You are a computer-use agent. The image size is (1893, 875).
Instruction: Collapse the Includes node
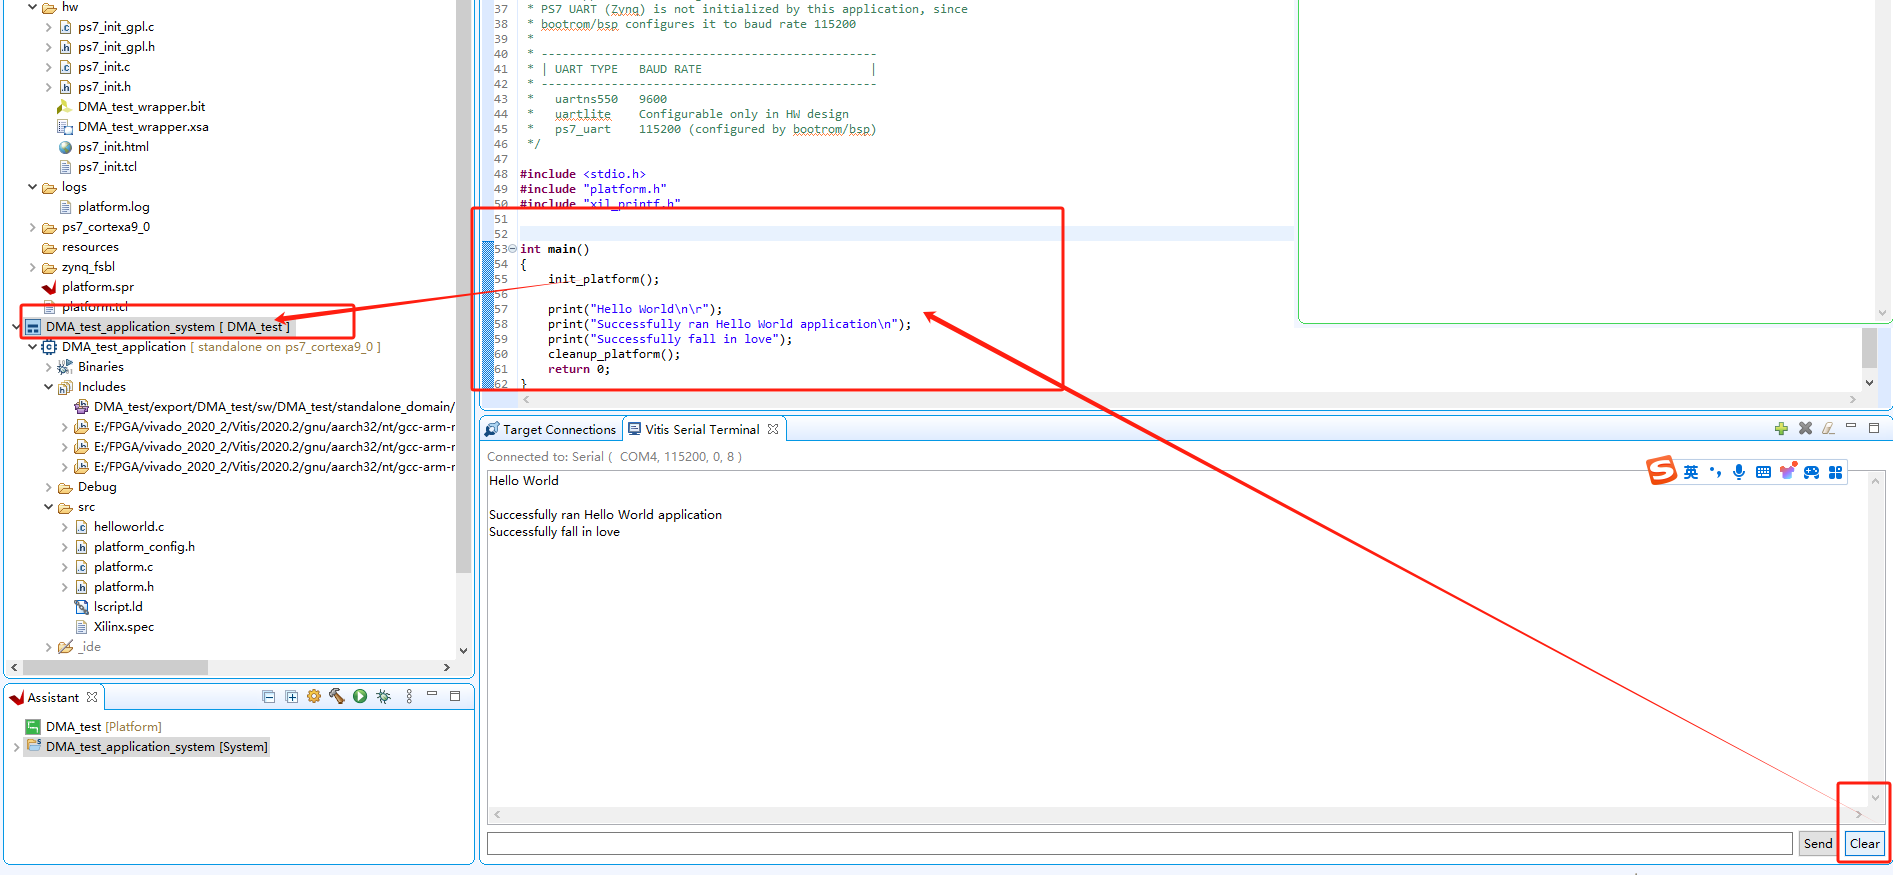pos(48,387)
